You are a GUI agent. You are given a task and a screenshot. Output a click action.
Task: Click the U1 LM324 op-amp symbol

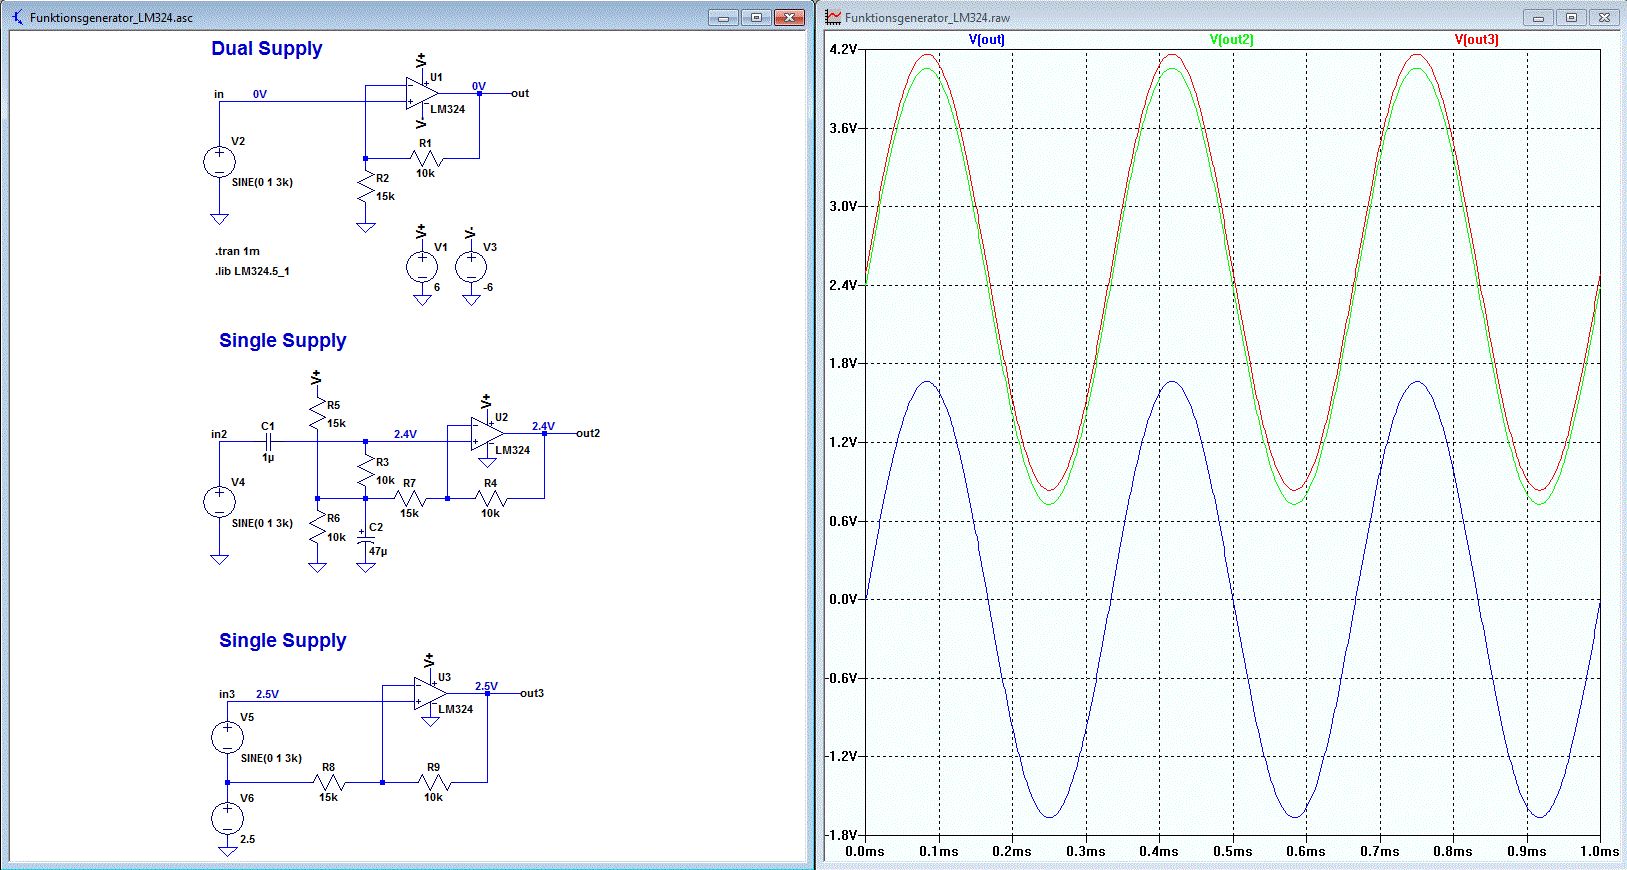(x=422, y=93)
